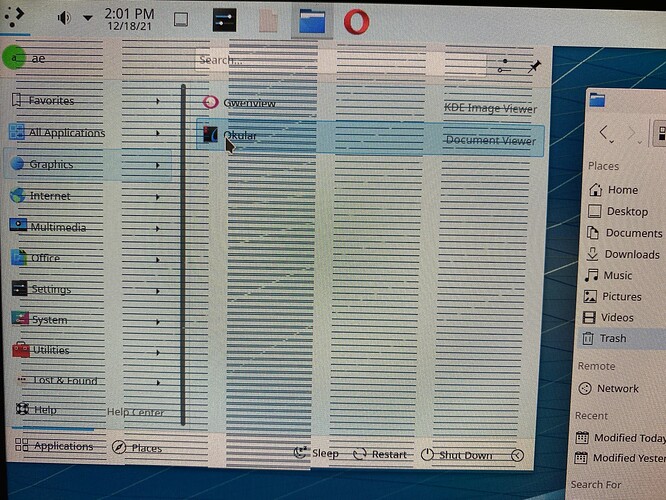
Task: Expand arrow beside Office
Action: [x=158, y=260]
